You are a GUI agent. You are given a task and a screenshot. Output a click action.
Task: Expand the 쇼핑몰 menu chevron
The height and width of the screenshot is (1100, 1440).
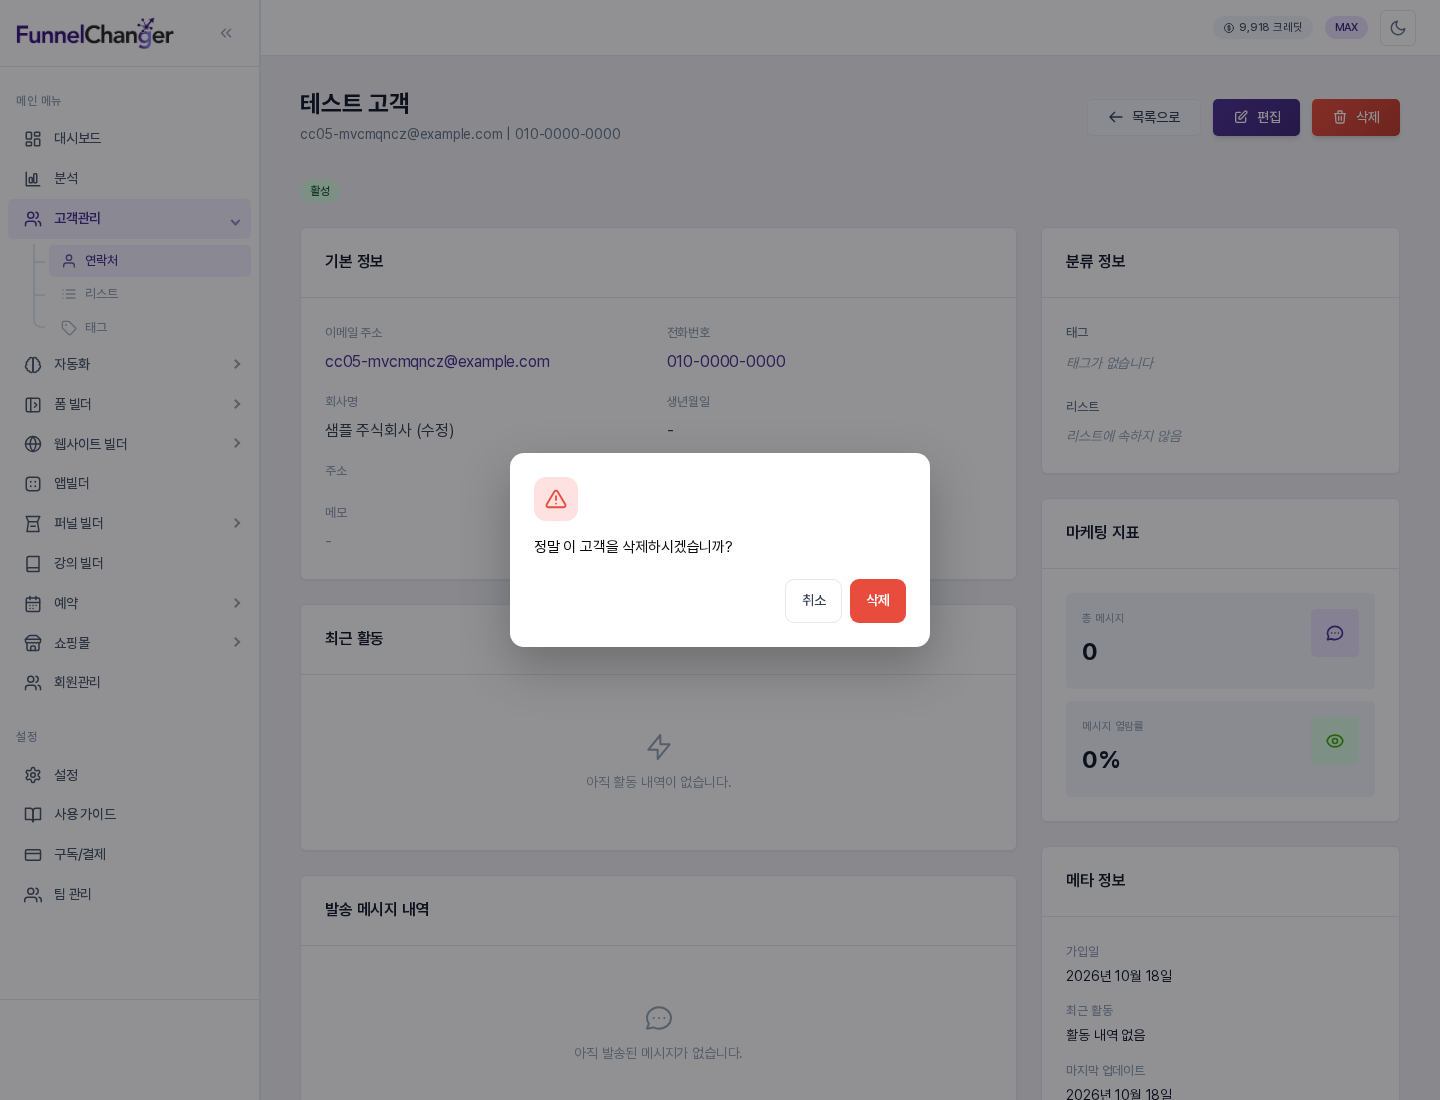pos(237,642)
